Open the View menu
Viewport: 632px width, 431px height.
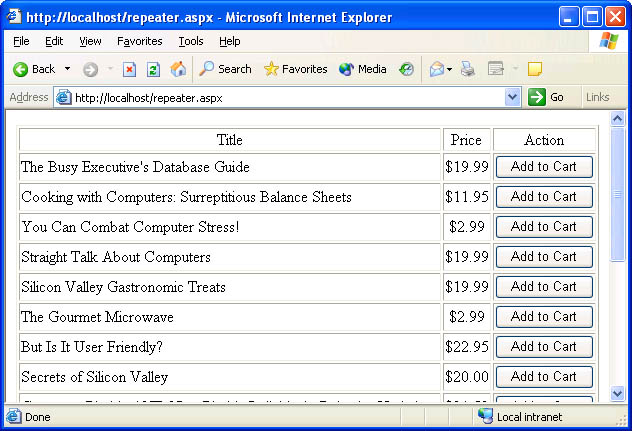tap(90, 41)
